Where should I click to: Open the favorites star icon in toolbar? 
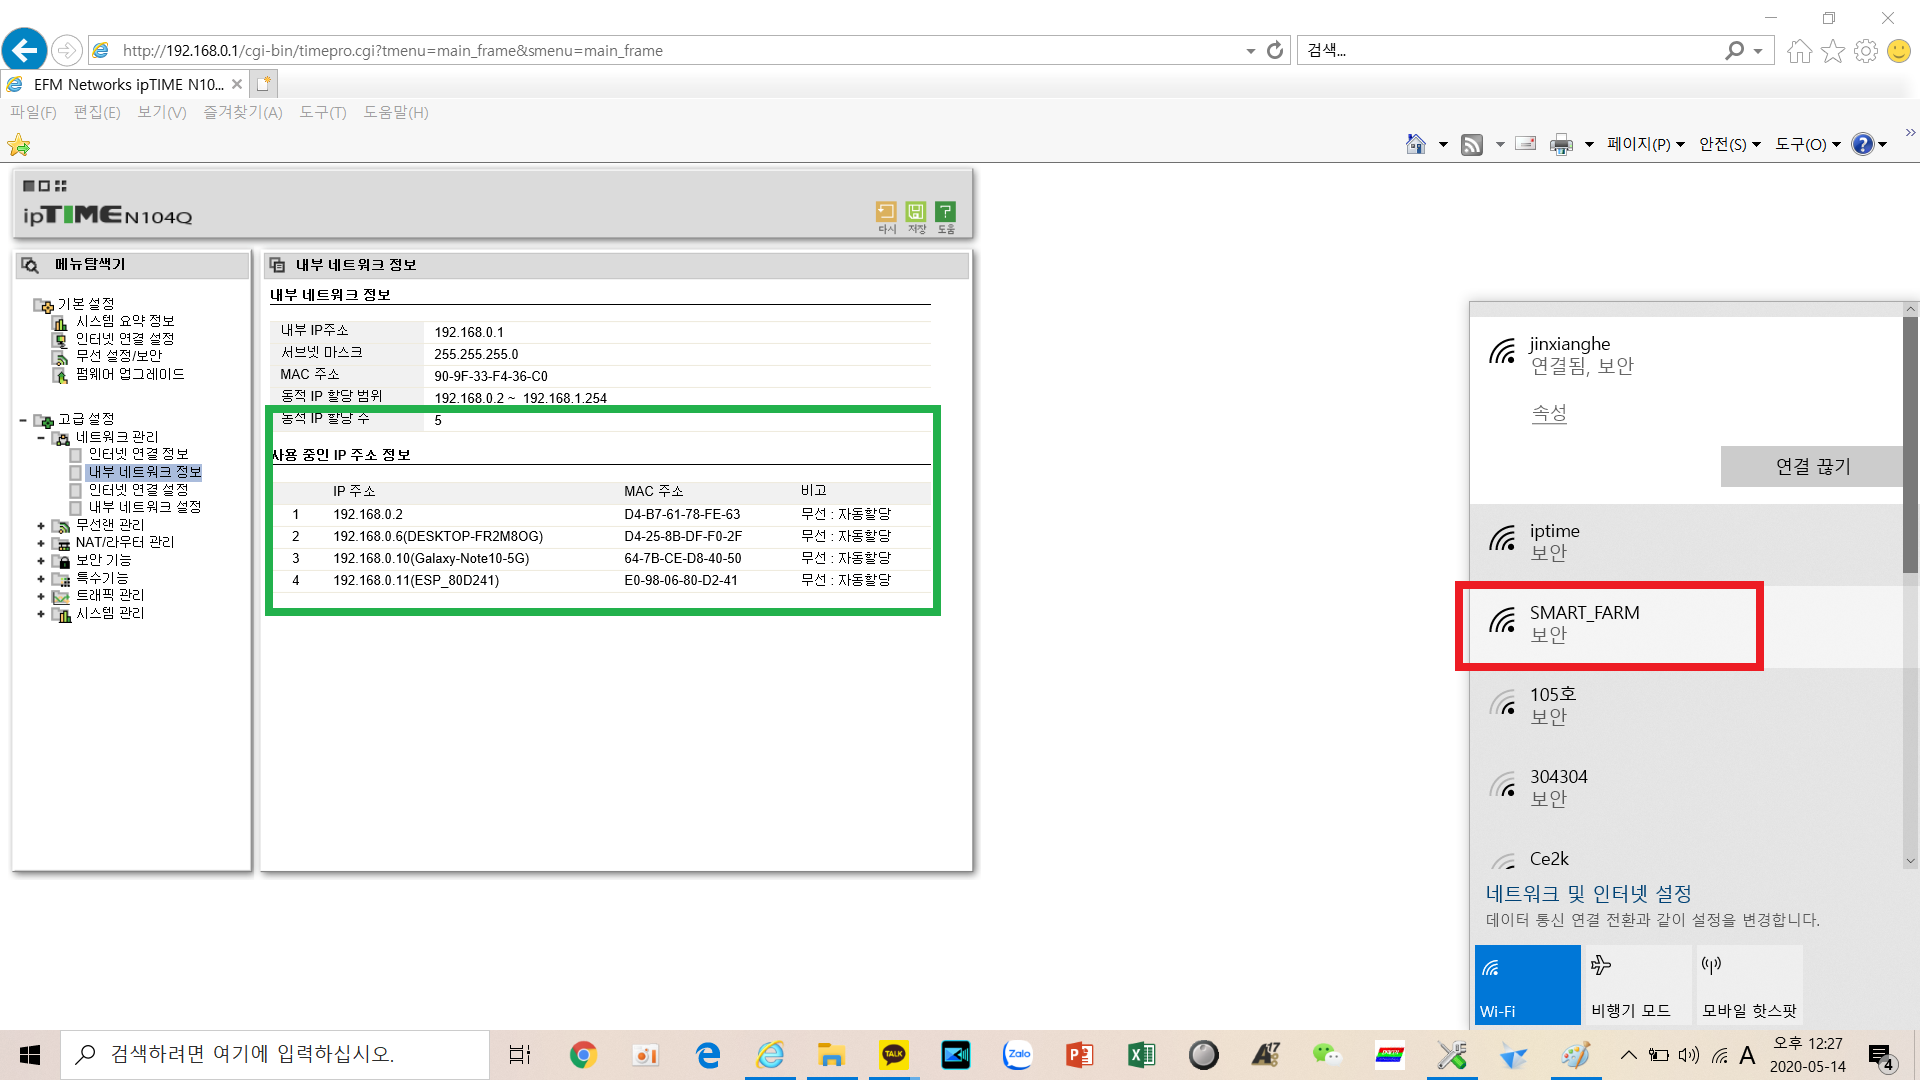click(x=1833, y=51)
